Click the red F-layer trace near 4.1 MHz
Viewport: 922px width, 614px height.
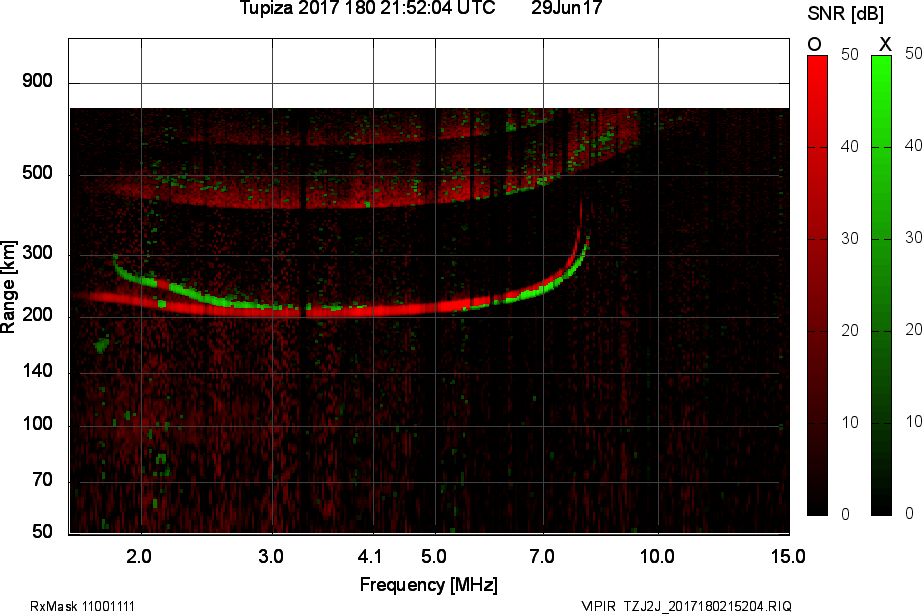373,310
